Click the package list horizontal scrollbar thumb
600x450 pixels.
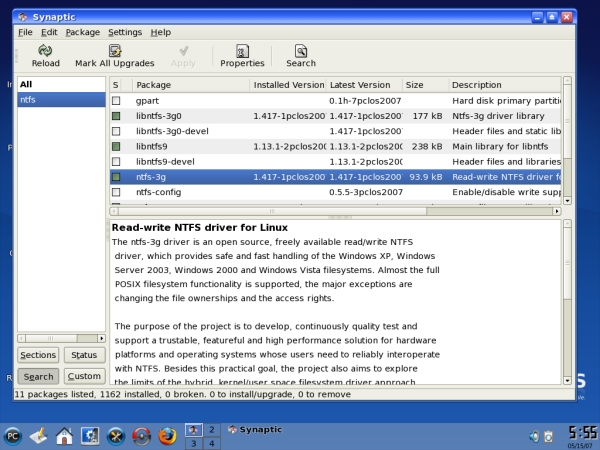(x=272, y=211)
